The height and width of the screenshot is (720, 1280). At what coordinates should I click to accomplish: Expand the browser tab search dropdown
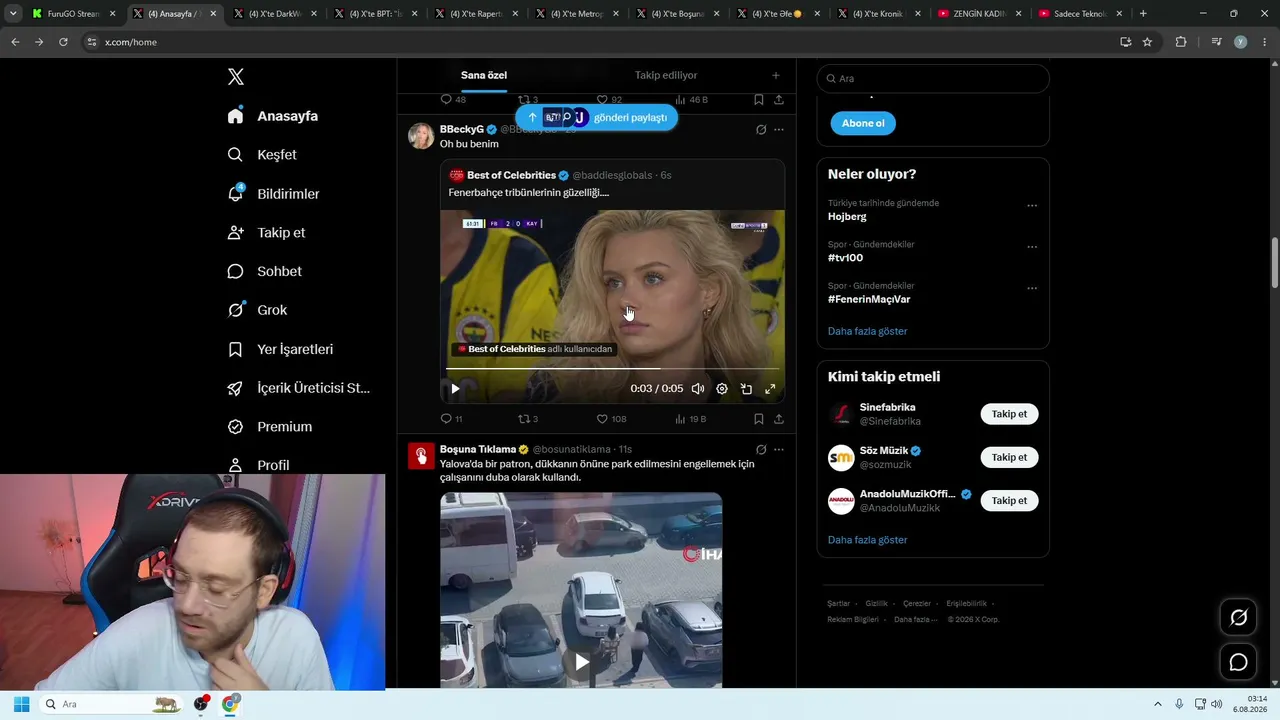(13, 14)
